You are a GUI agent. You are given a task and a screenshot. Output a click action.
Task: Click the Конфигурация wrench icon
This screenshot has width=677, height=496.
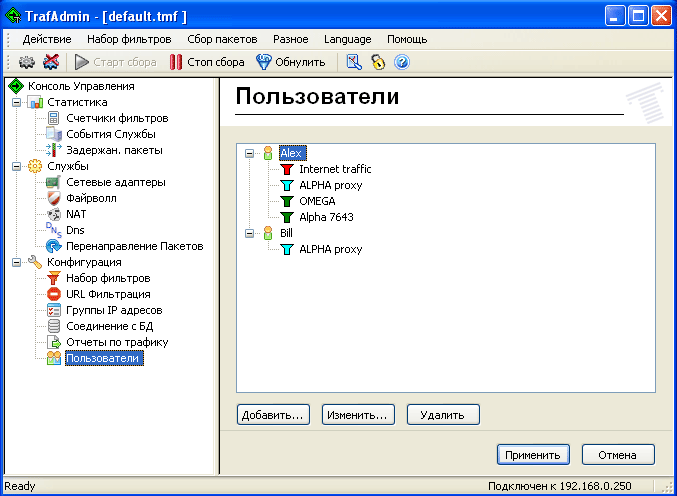35,262
